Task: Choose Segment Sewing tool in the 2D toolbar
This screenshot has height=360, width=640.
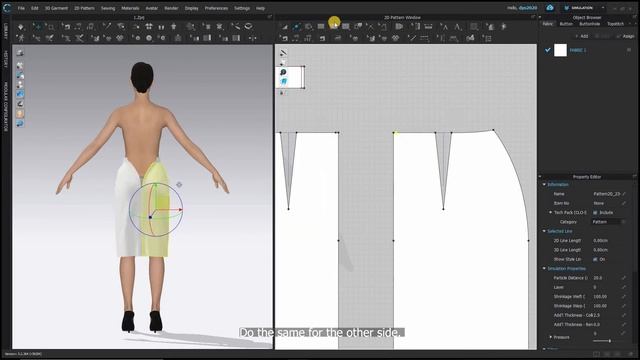Action: tap(296, 38)
